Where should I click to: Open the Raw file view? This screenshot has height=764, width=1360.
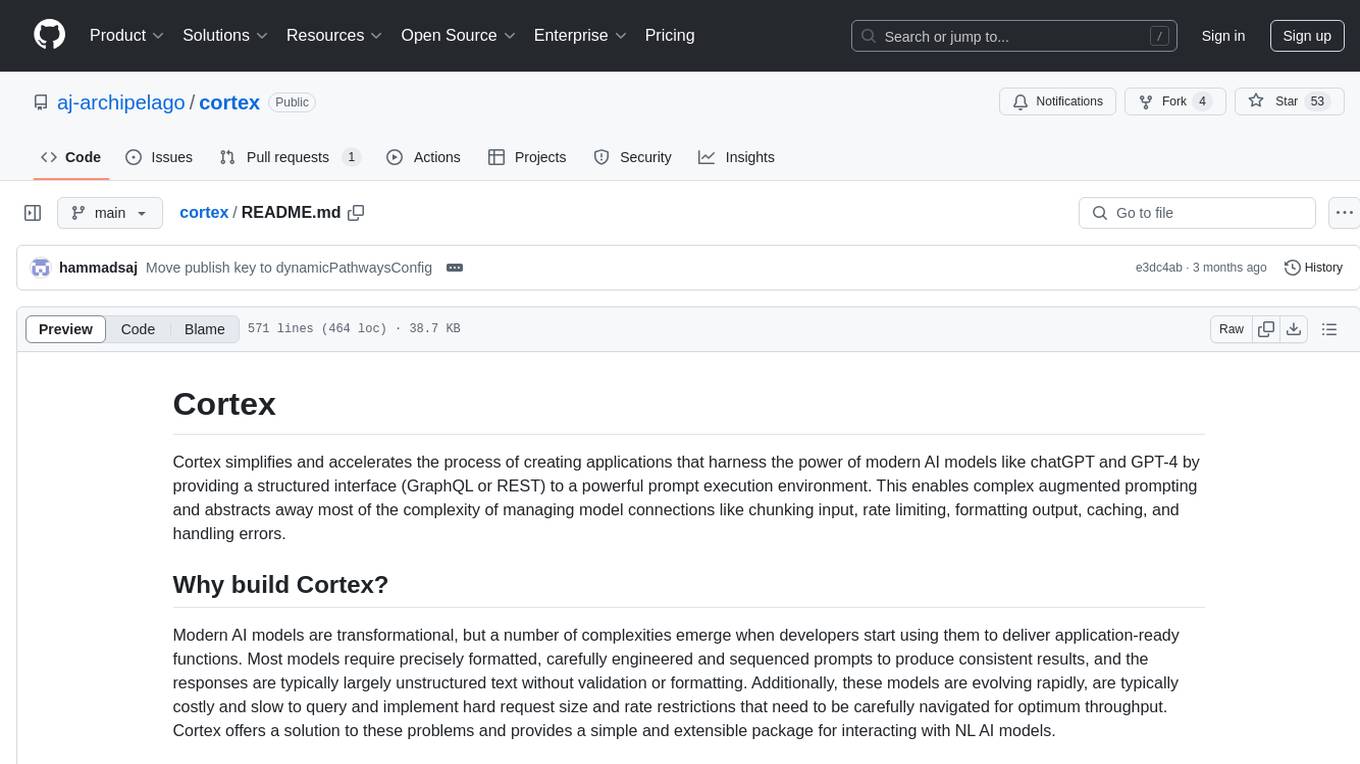[x=1231, y=329]
